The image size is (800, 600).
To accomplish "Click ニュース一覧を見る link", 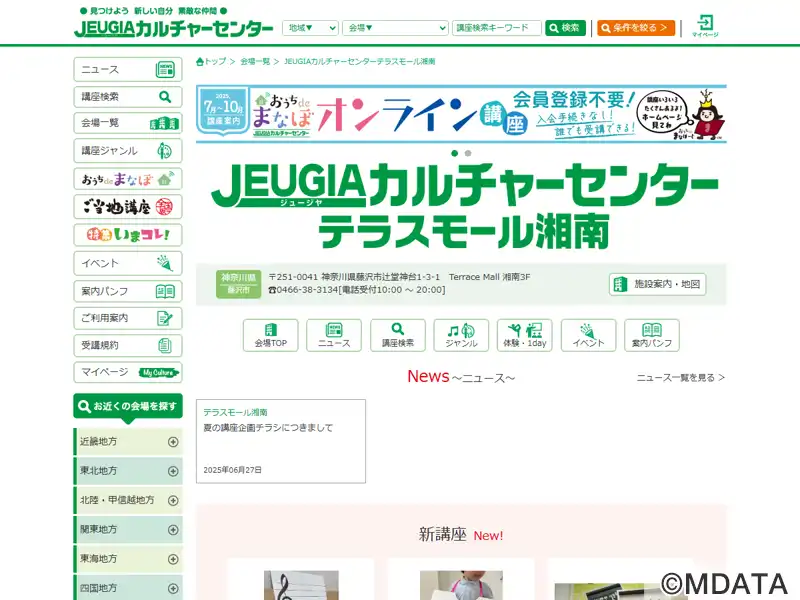I will pos(681,378).
